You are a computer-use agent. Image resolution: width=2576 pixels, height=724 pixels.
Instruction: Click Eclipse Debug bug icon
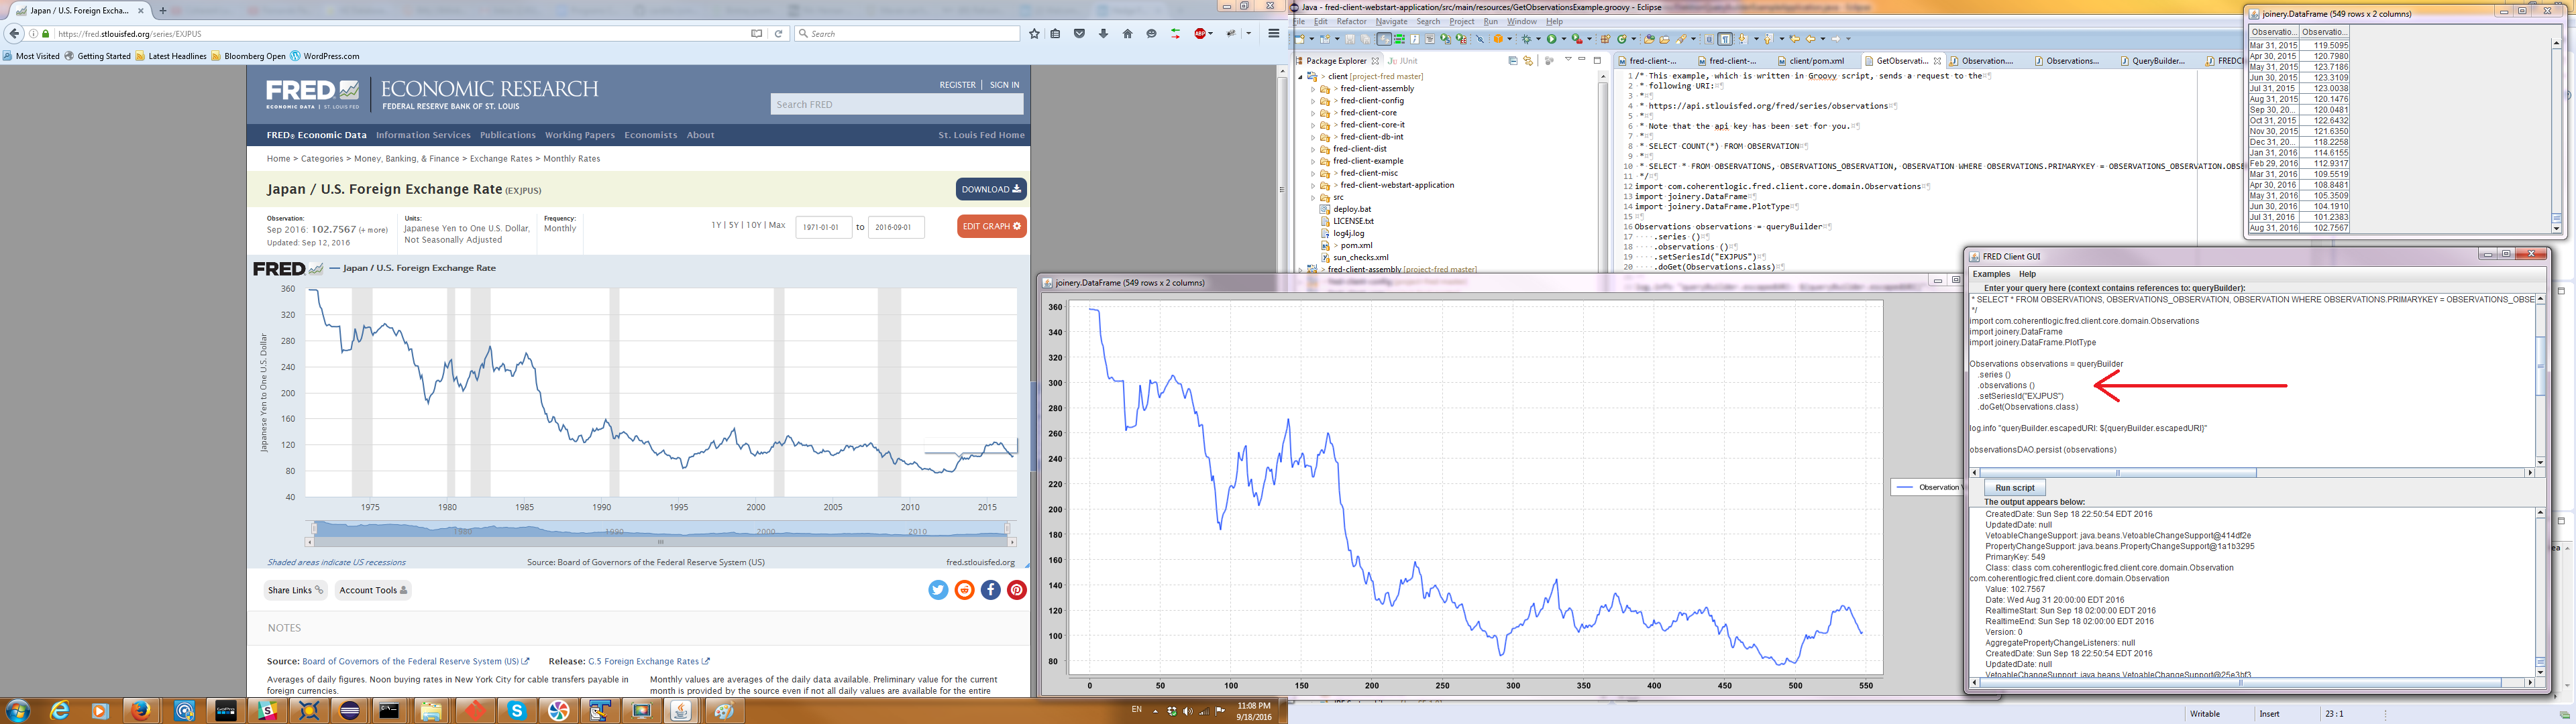point(1526,39)
